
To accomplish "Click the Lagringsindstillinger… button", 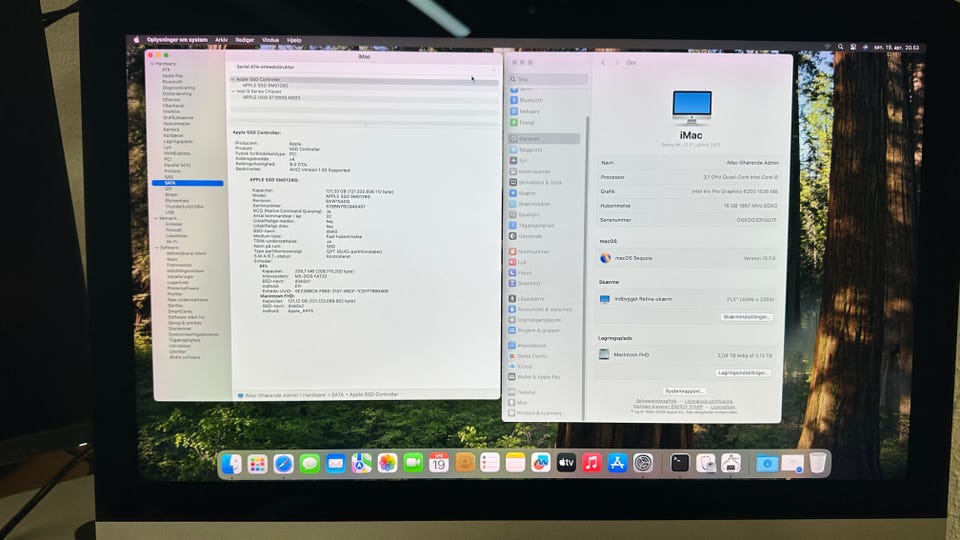I will (743, 373).
